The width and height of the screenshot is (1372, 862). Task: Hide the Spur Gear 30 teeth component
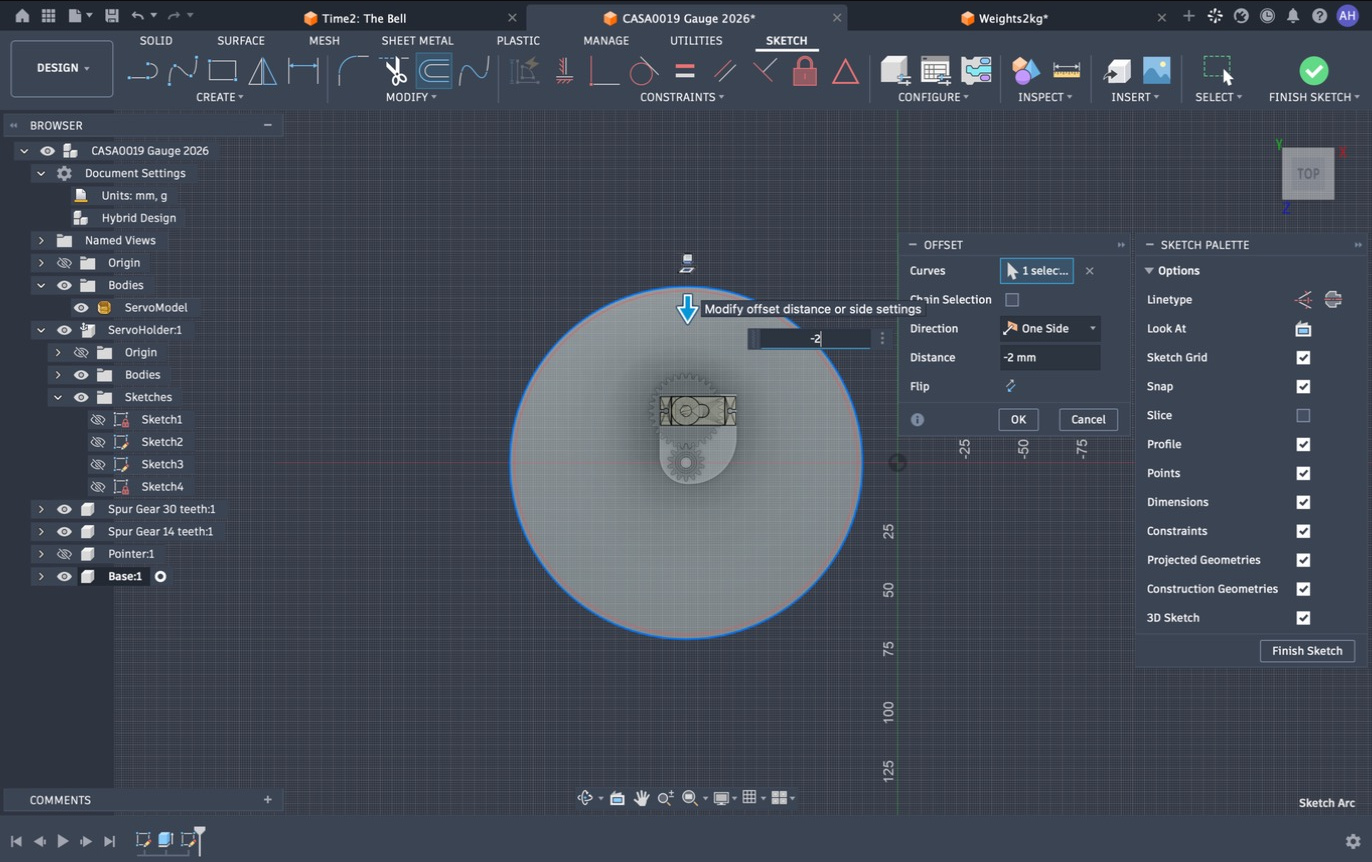pos(64,510)
